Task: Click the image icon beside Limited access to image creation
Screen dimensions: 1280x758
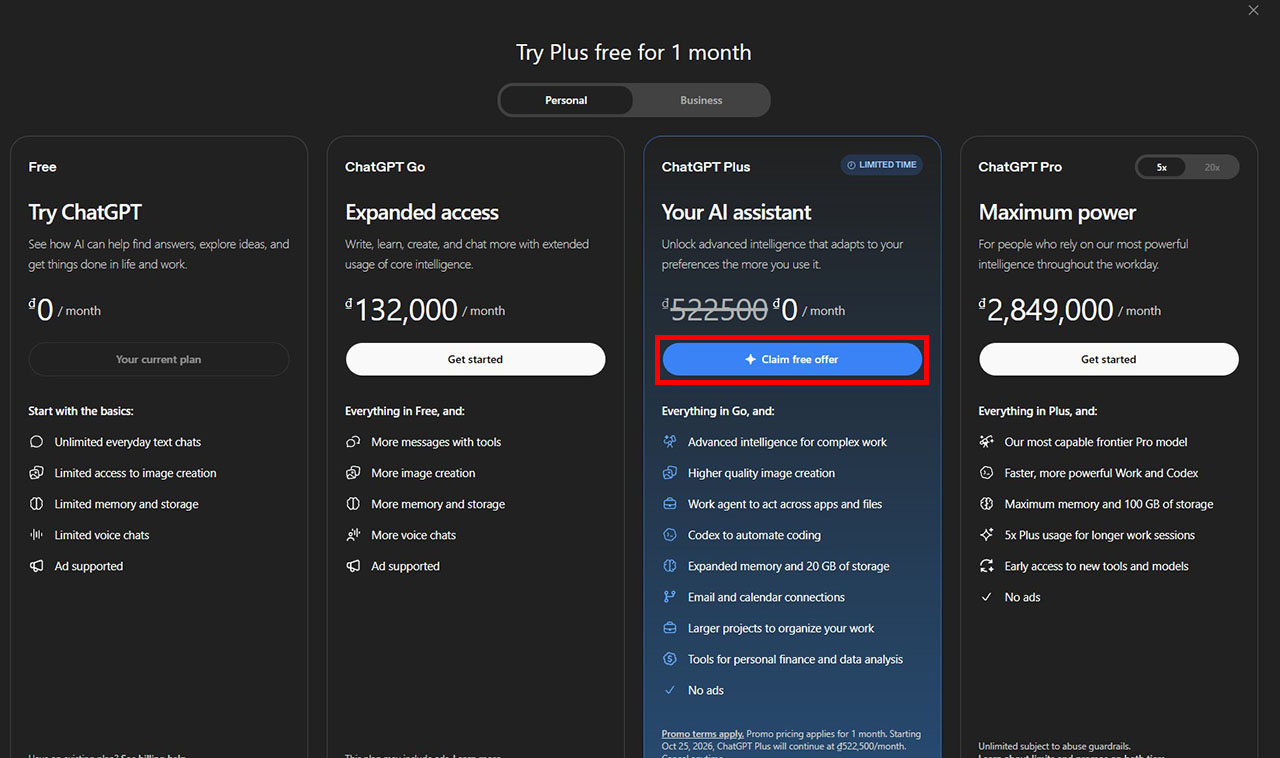Action: (37, 473)
